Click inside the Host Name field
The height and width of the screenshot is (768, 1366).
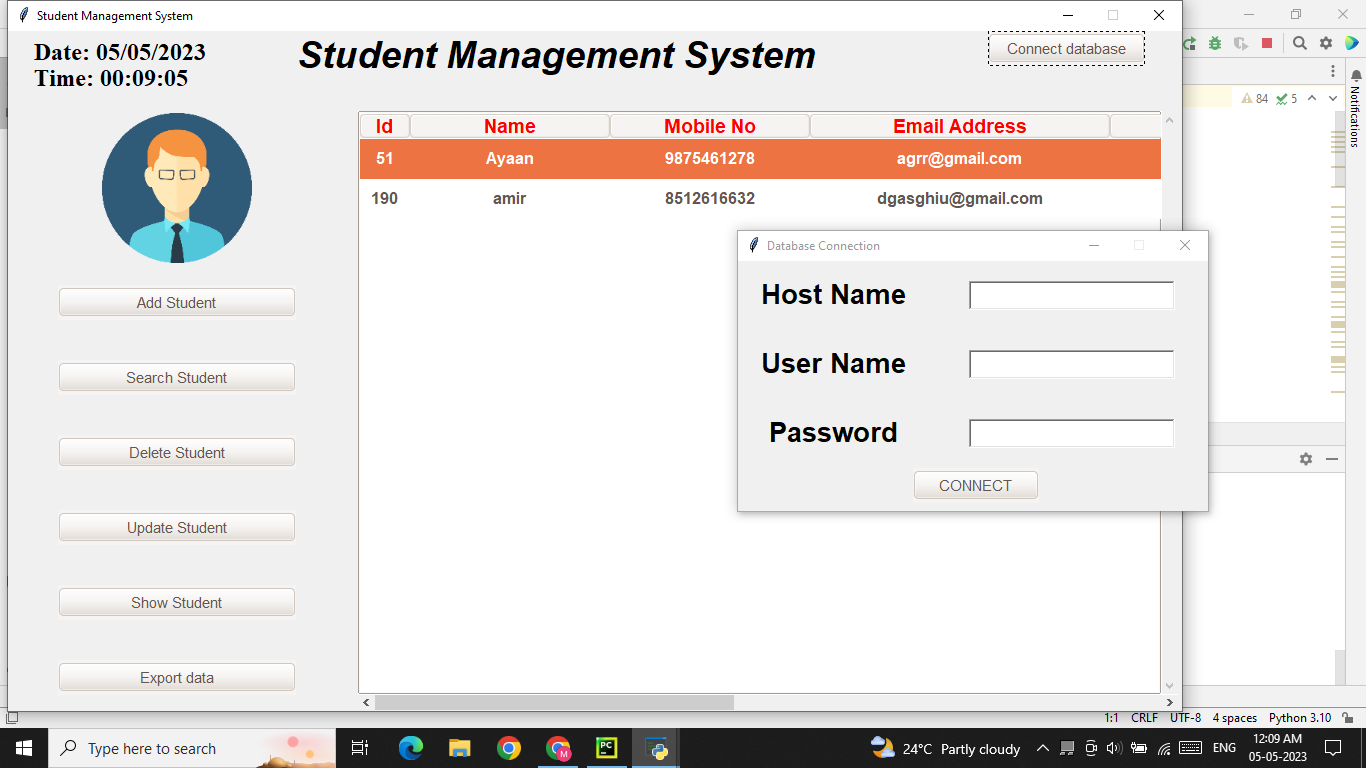point(1070,295)
